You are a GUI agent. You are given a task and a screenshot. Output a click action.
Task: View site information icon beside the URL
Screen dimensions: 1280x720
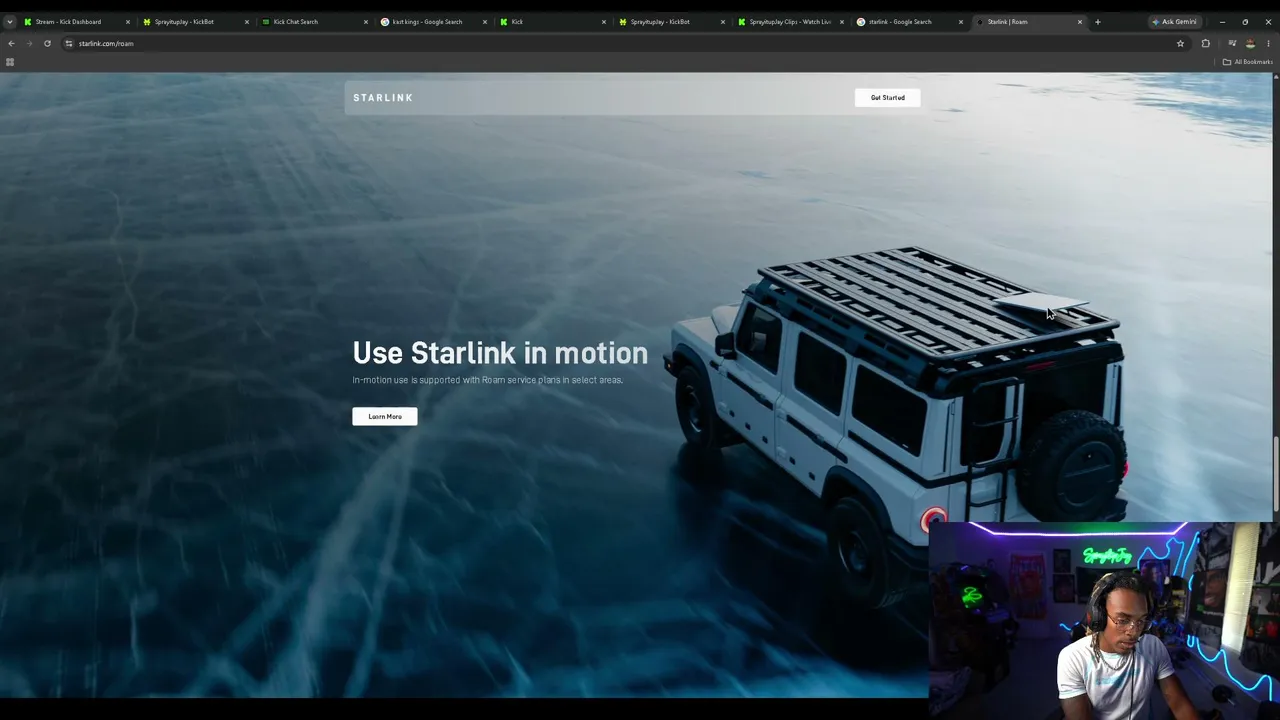click(x=69, y=44)
